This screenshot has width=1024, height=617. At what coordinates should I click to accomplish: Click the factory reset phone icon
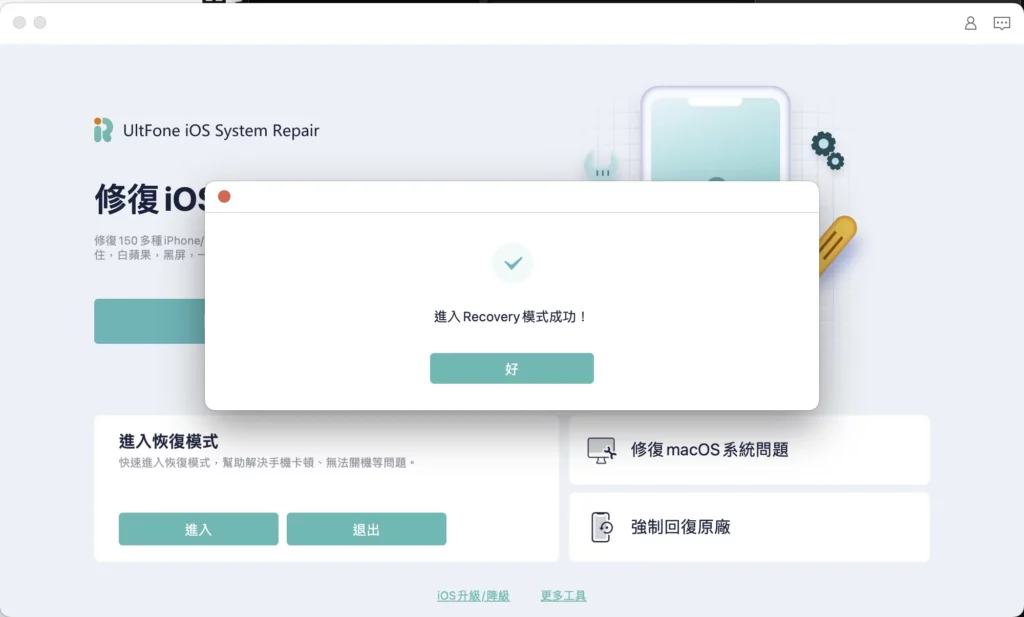[x=601, y=527]
